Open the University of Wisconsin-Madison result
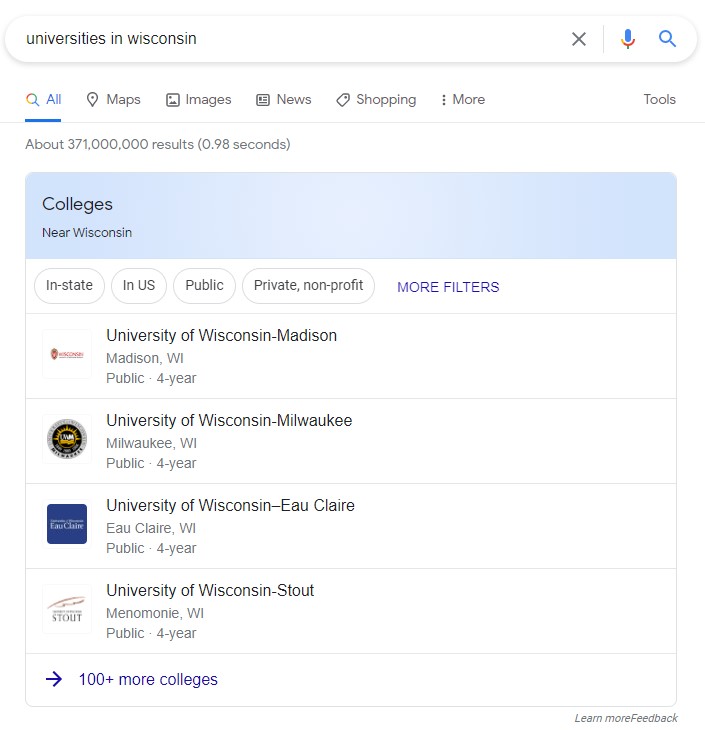The image size is (705, 730). tap(221, 336)
